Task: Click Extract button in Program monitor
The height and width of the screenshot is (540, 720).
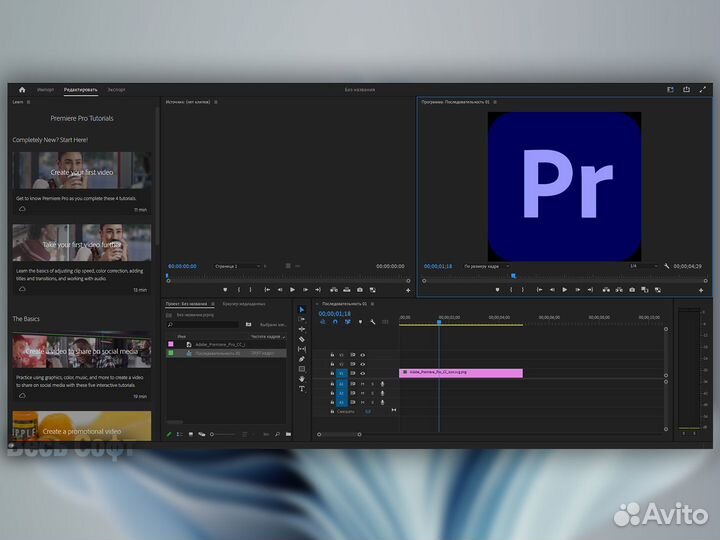Action: (619, 290)
